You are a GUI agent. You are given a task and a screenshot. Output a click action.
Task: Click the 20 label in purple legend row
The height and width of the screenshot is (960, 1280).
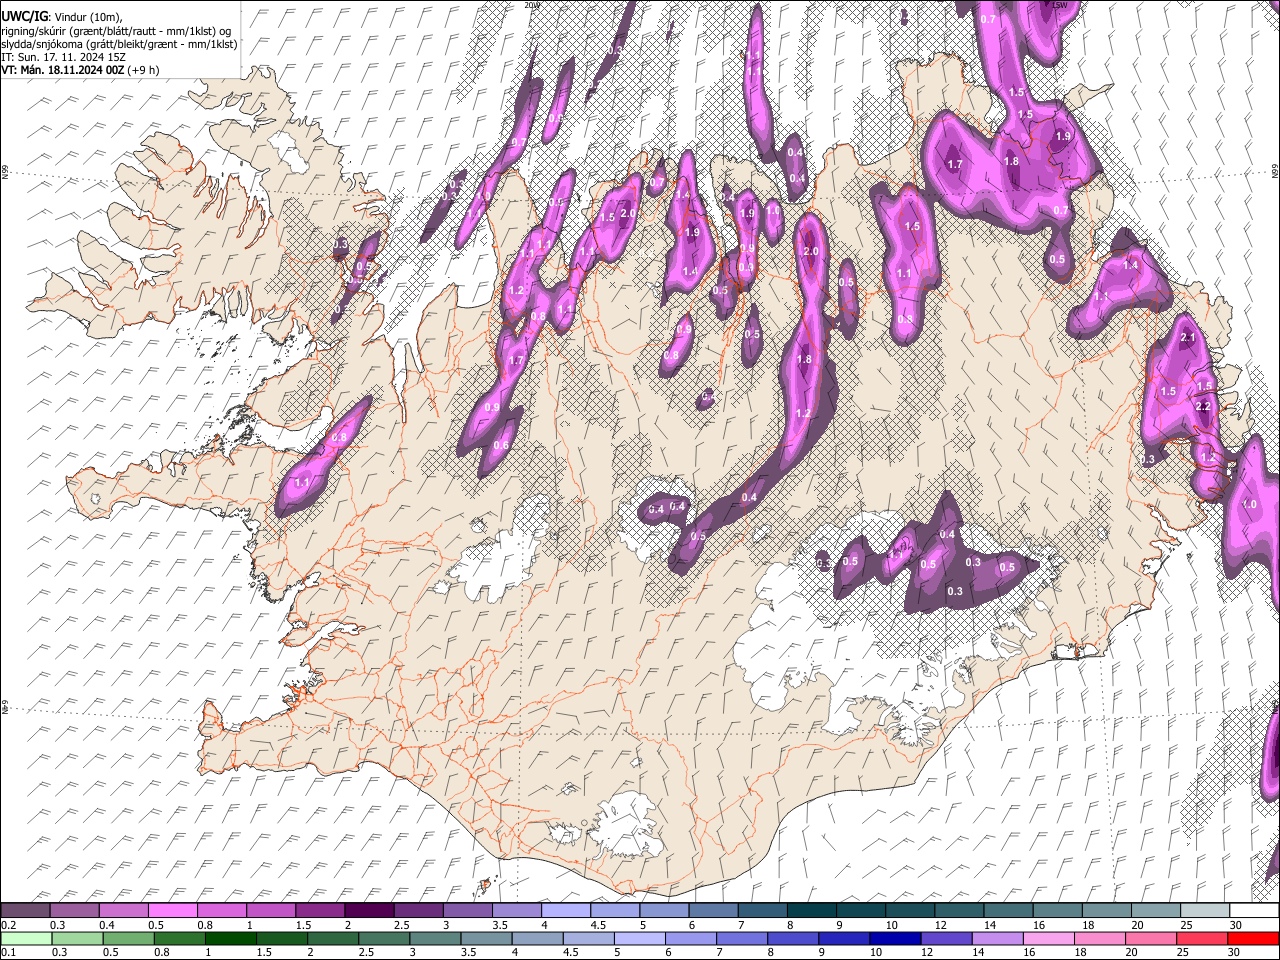pyautogui.click(x=1137, y=925)
